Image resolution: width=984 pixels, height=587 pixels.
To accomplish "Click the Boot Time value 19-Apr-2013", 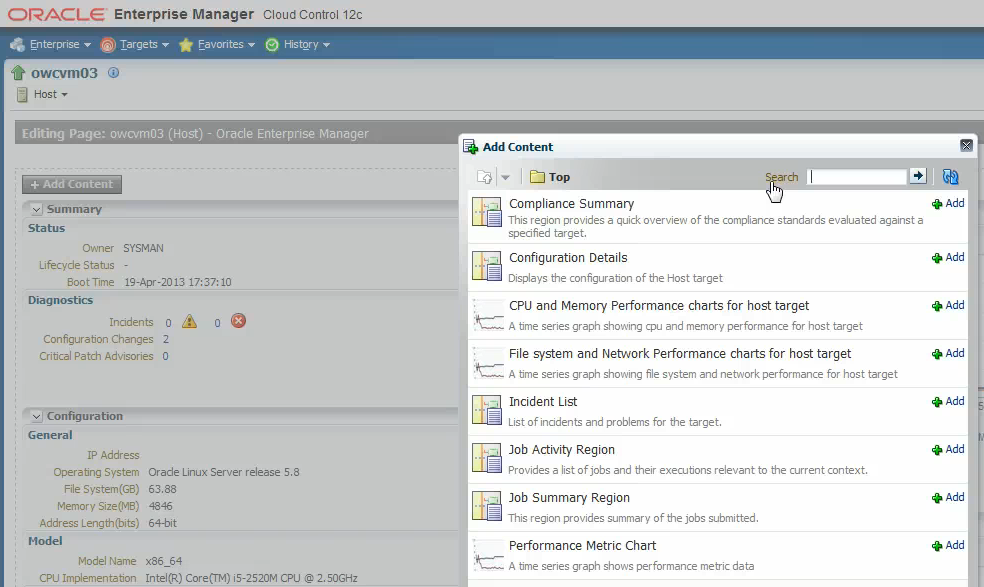I will (x=178, y=282).
